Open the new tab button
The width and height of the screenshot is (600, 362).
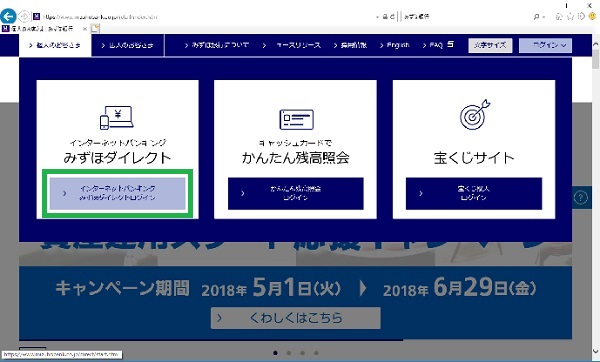95,28
